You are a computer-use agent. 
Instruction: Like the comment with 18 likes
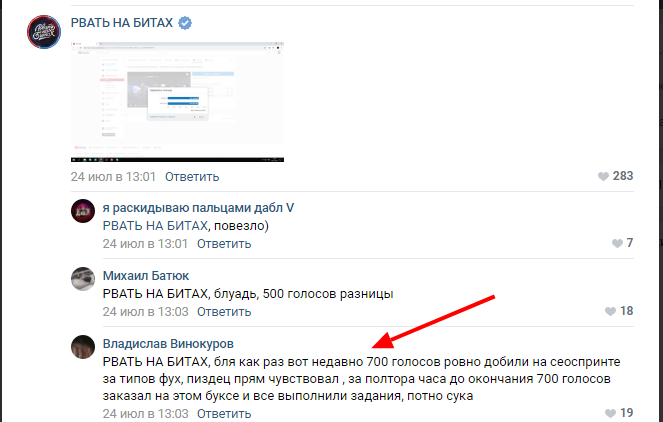[611, 311]
